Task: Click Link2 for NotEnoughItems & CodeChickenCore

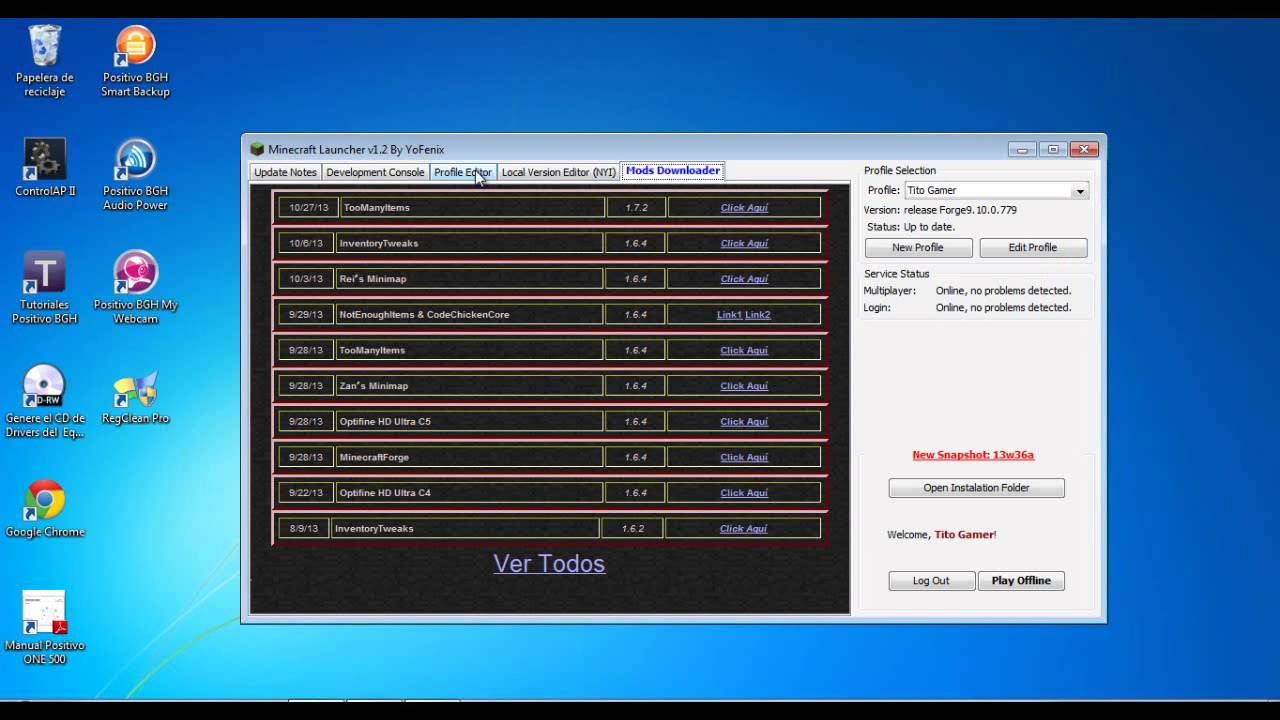Action: pos(757,315)
